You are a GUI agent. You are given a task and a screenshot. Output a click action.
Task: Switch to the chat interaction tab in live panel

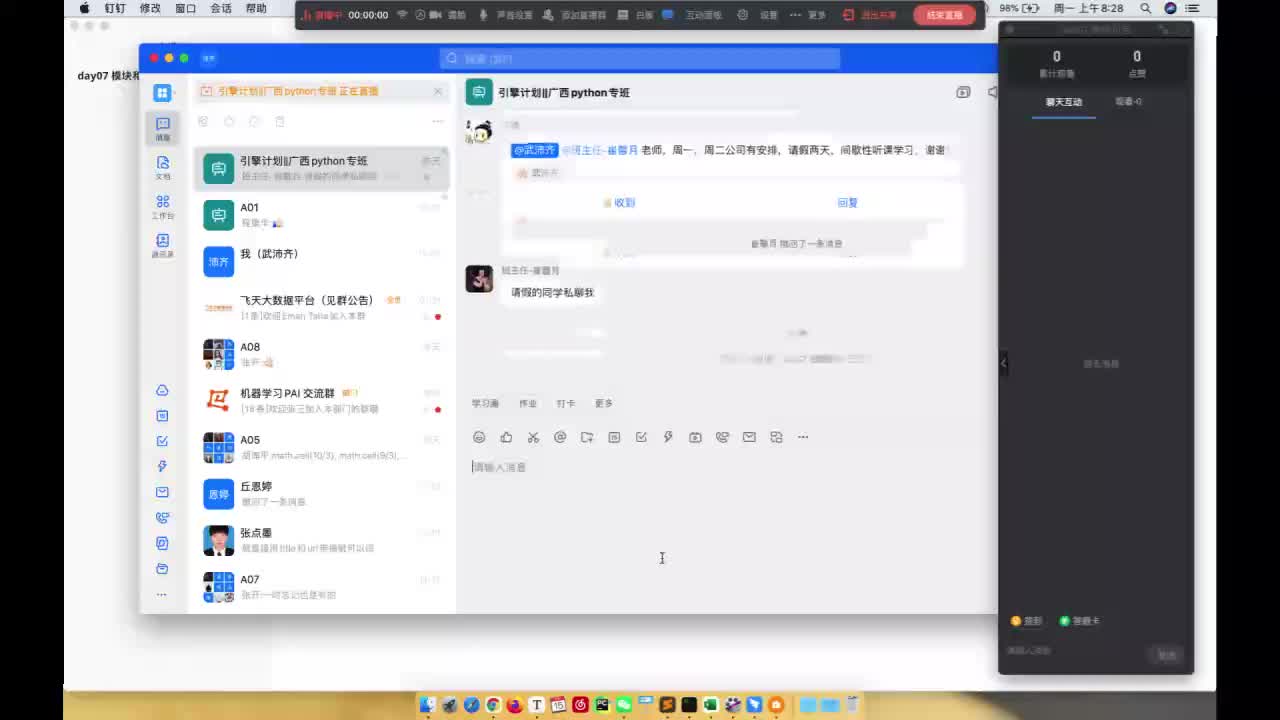(x=1064, y=102)
